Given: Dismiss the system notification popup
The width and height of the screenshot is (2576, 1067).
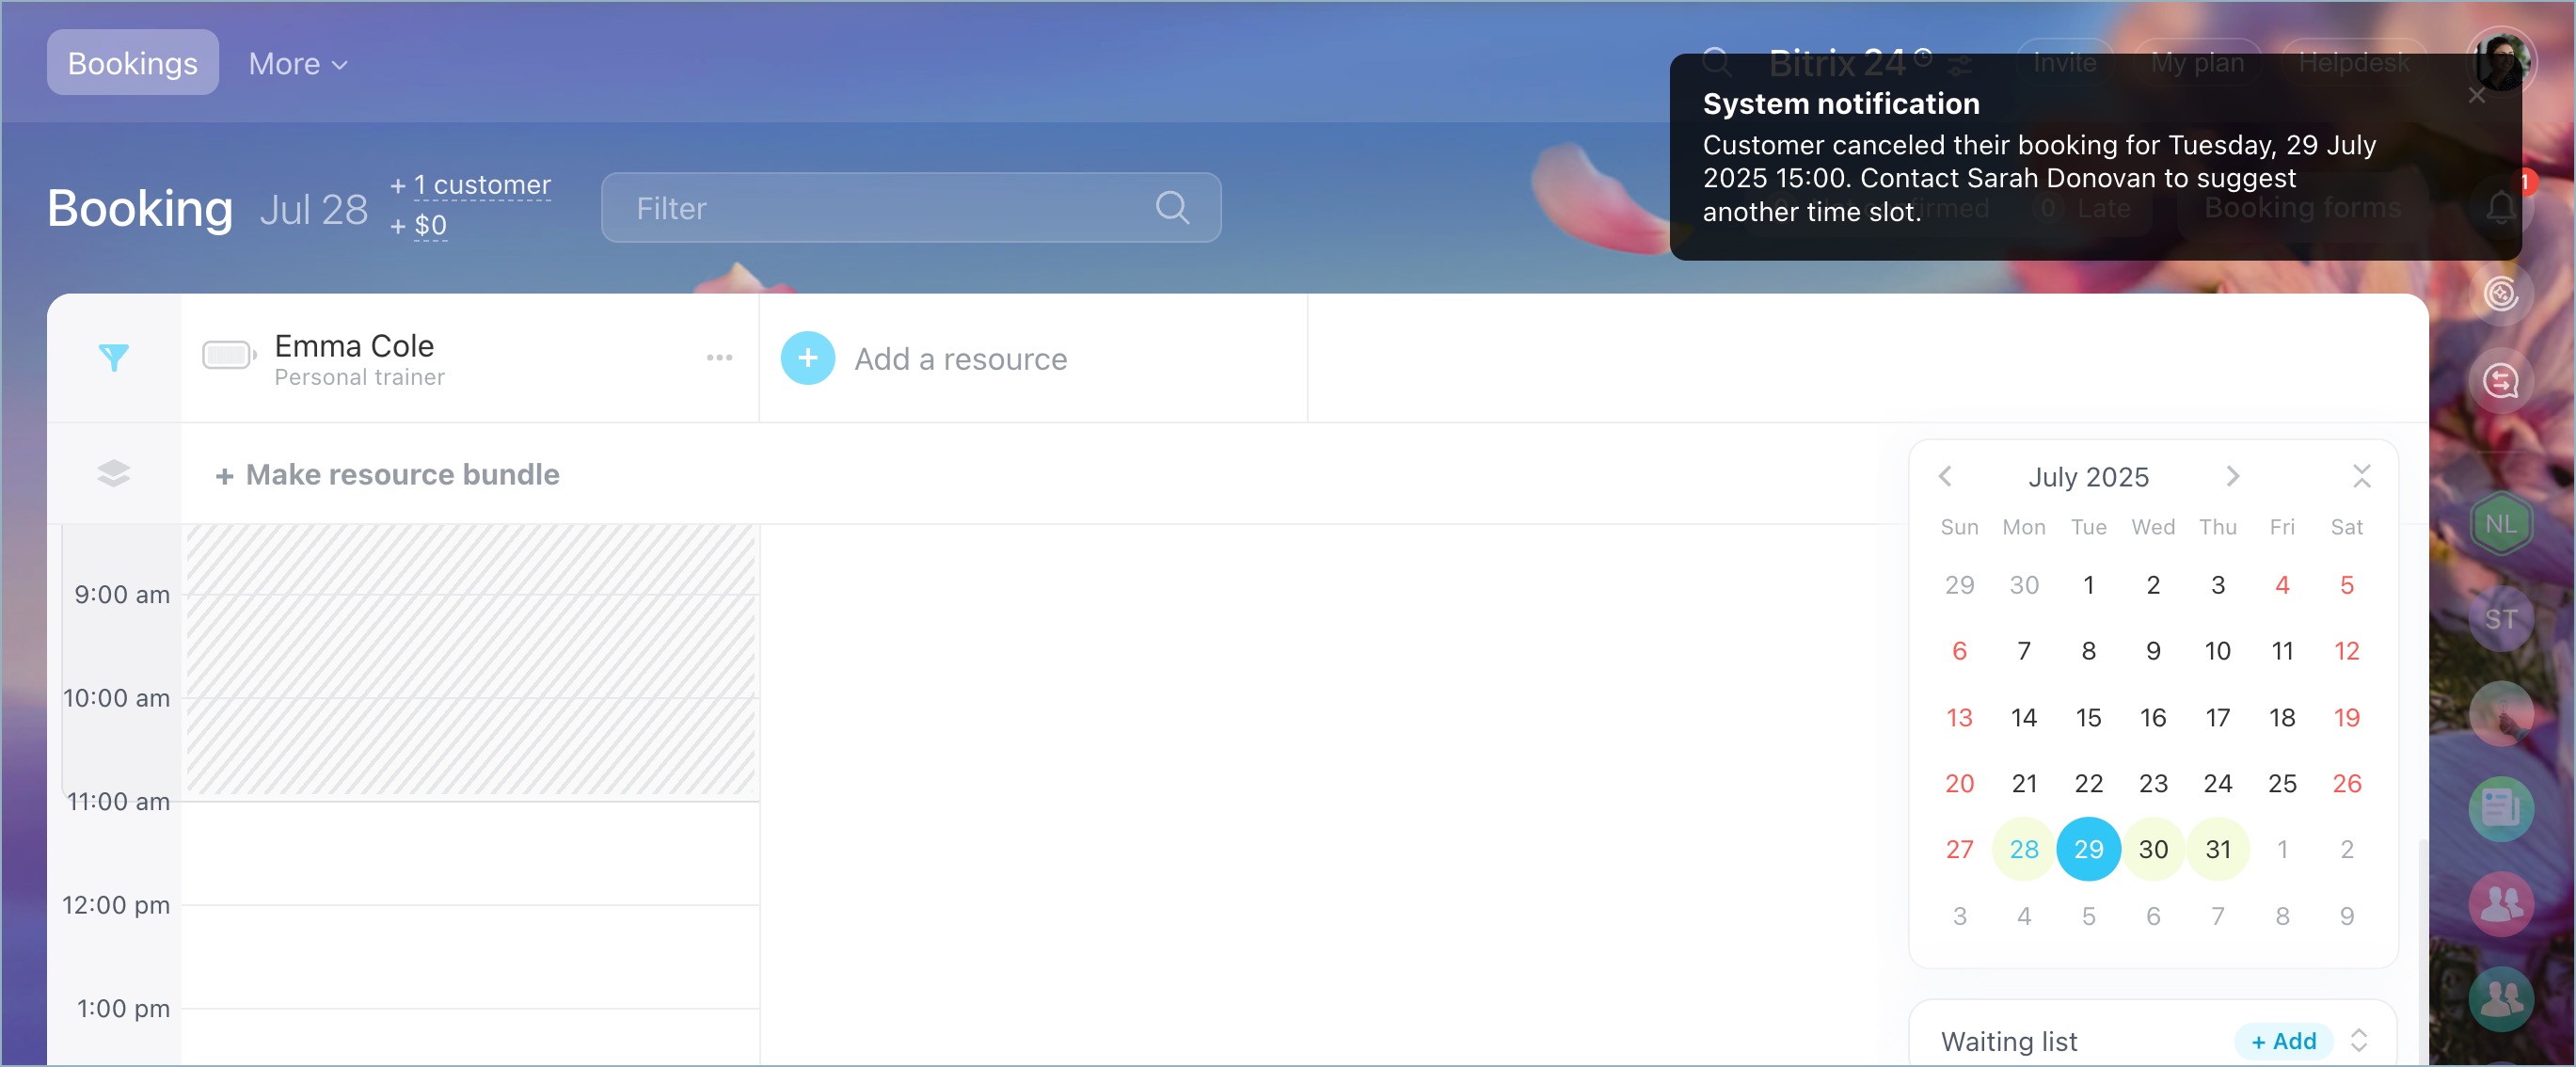Looking at the screenshot, I should 2475,96.
